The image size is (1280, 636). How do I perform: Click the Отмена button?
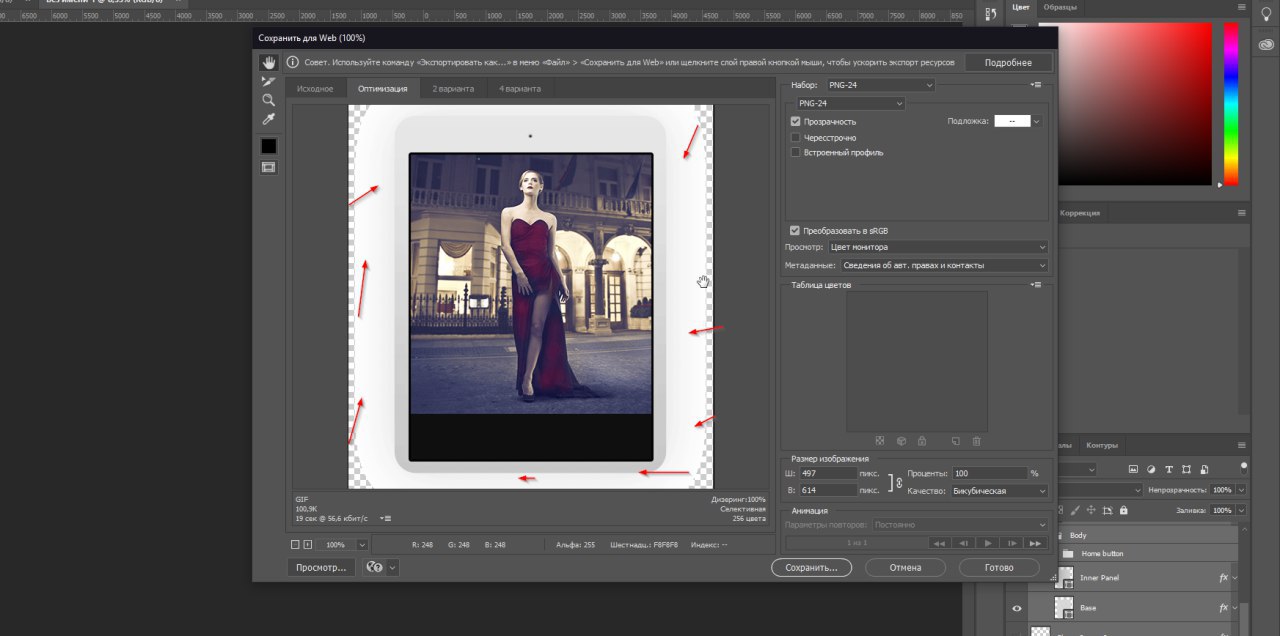[904, 567]
